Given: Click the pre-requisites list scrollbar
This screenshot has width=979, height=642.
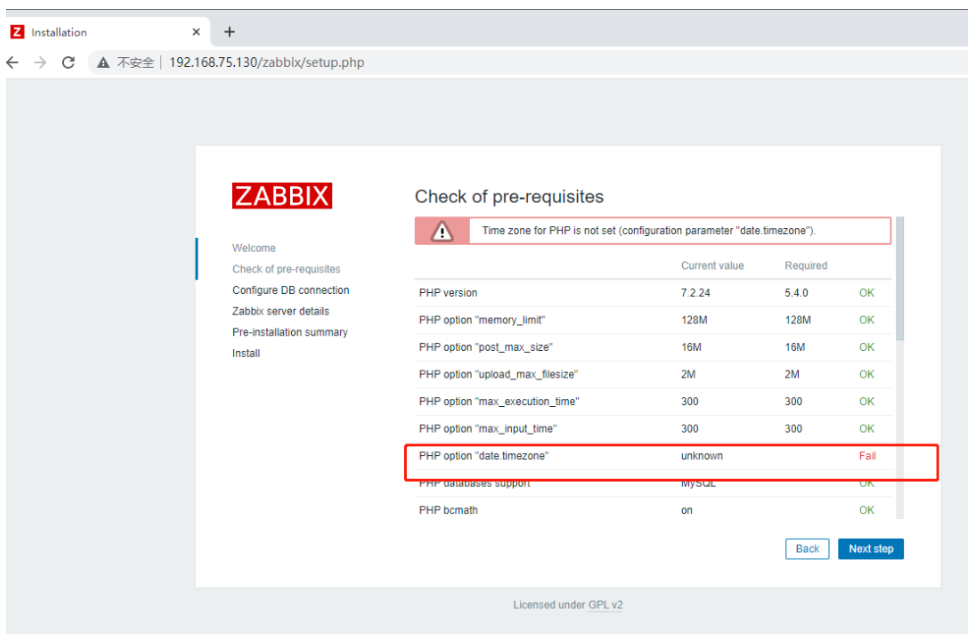Looking at the screenshot, I should coord(900,279).
